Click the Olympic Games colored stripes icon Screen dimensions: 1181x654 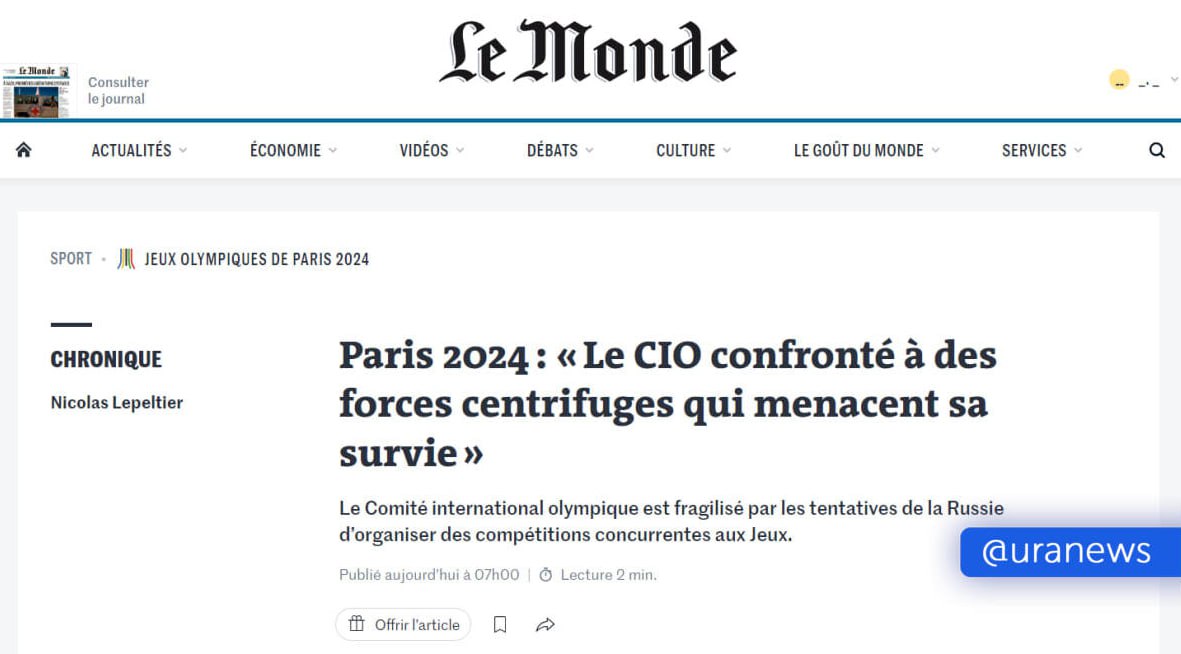[126, 259]
